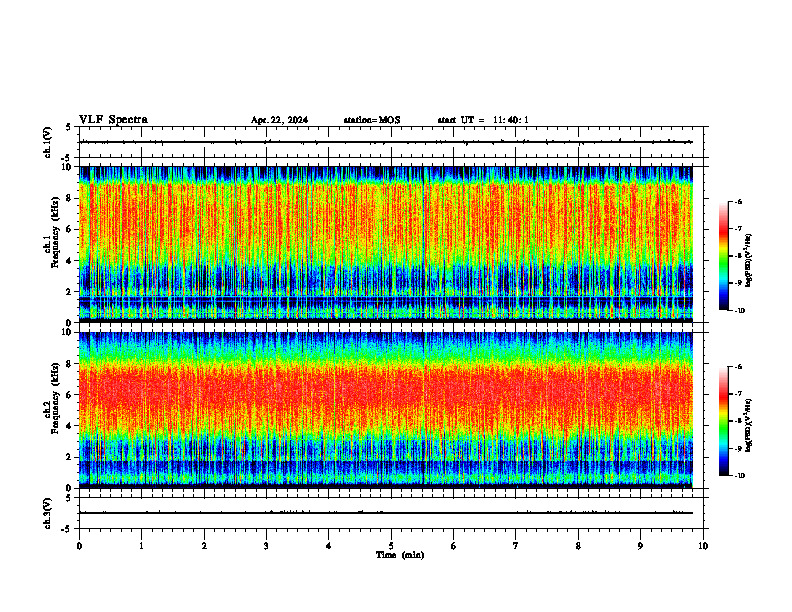Click the time axis tick label "3"
Viewport: 792px width, 612px height.
pyautogui.click(x=266, y=546)
